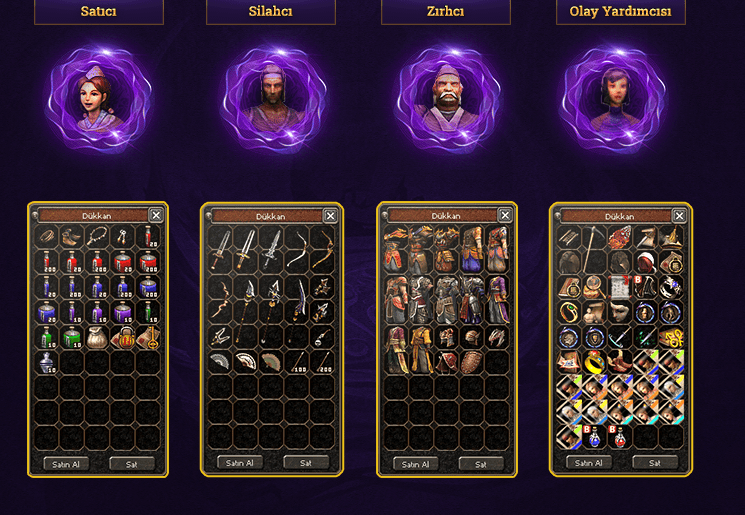Viewport: 745px width, 515px height.
Task: Select the money bag item in Satıcı shop
Action: pyautogui.click(x=97, y=338)
